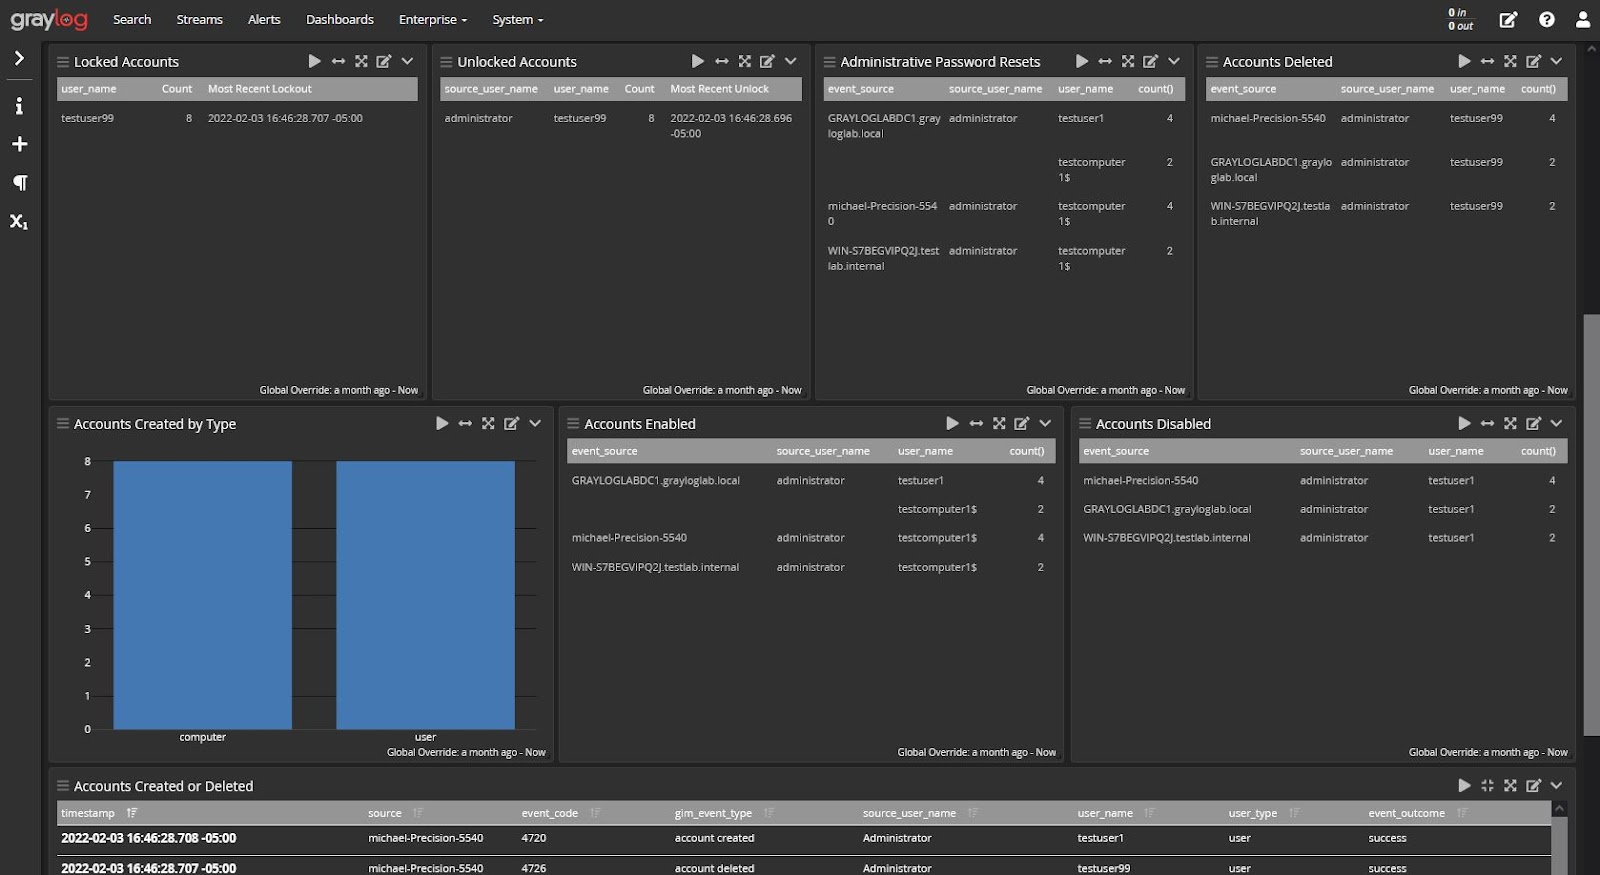Click the sidebar plus icon to create widget
This screenshot has height=875, width=1600.
click(19, 144)
